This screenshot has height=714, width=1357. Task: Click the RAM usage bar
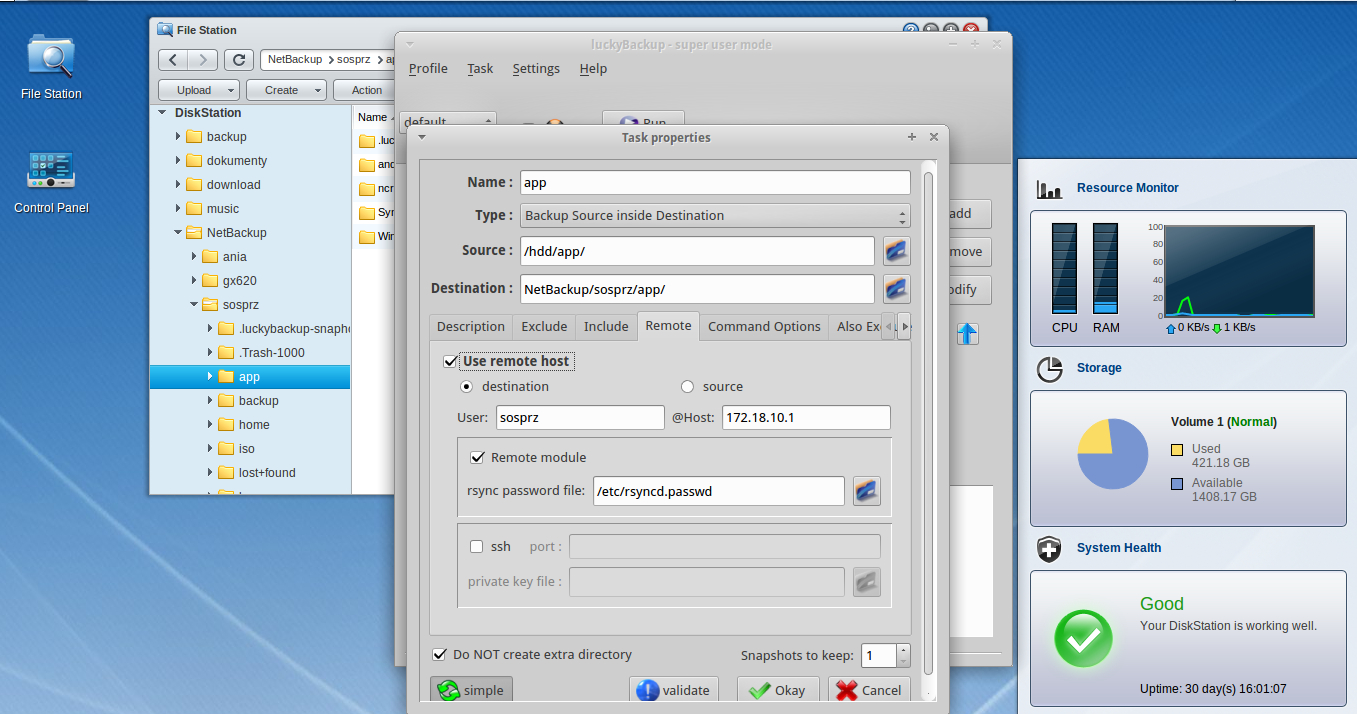pyautogui.click(x=1105, y=268)
